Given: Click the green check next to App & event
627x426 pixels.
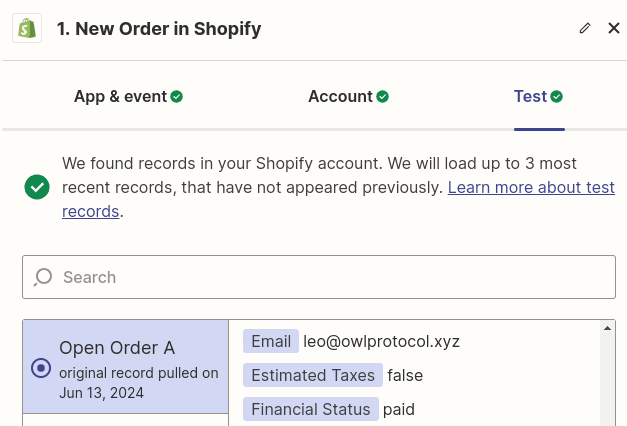Looking at the screenshot, I should pos(177,97).
